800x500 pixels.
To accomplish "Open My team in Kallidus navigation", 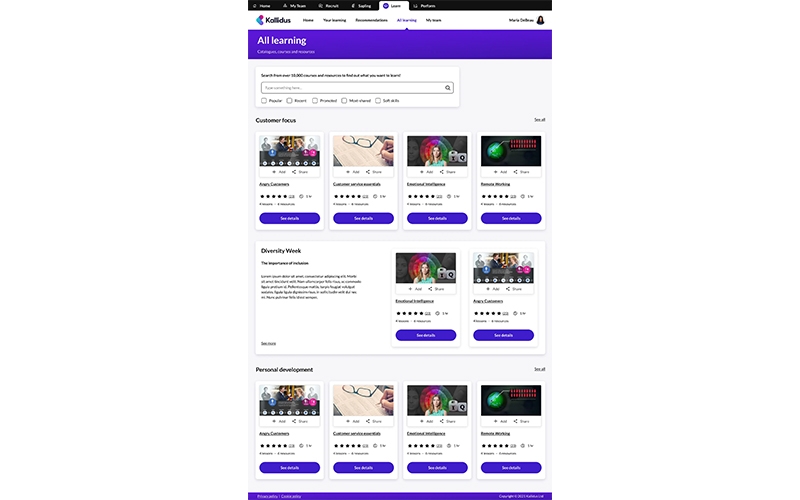I will pos(434,20).
